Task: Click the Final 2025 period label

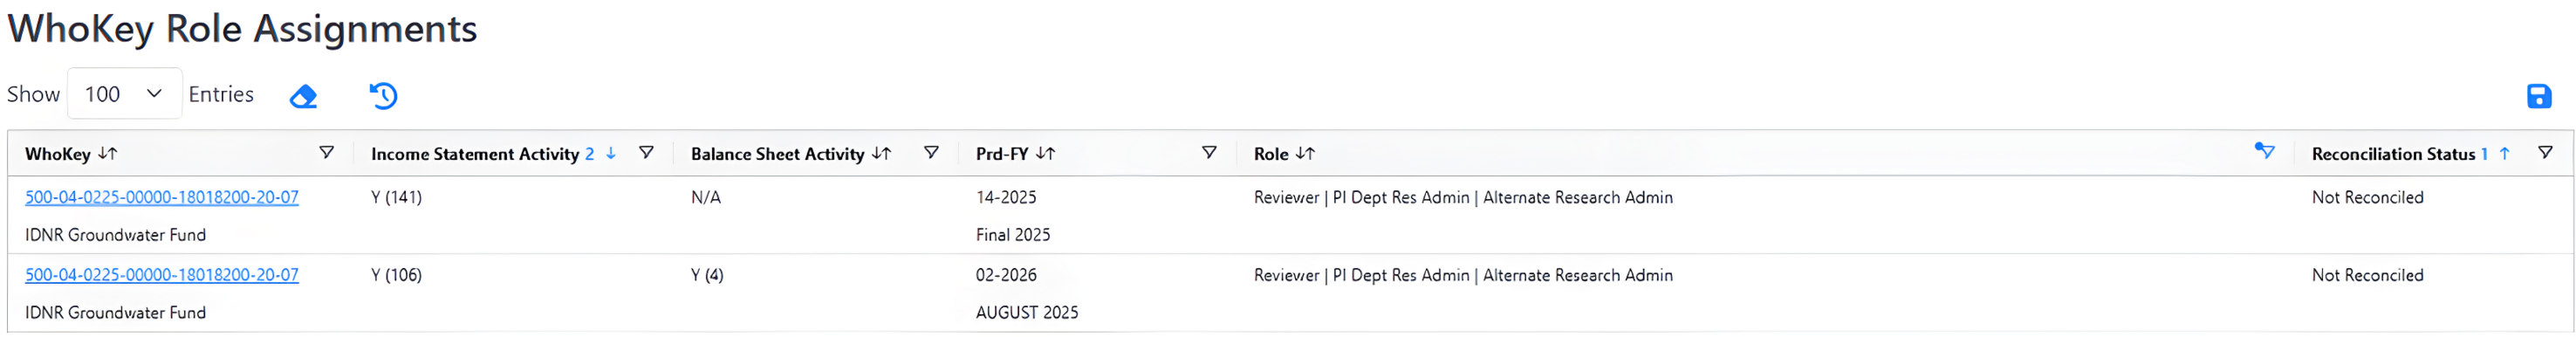Action: (x=1013, y=235)
